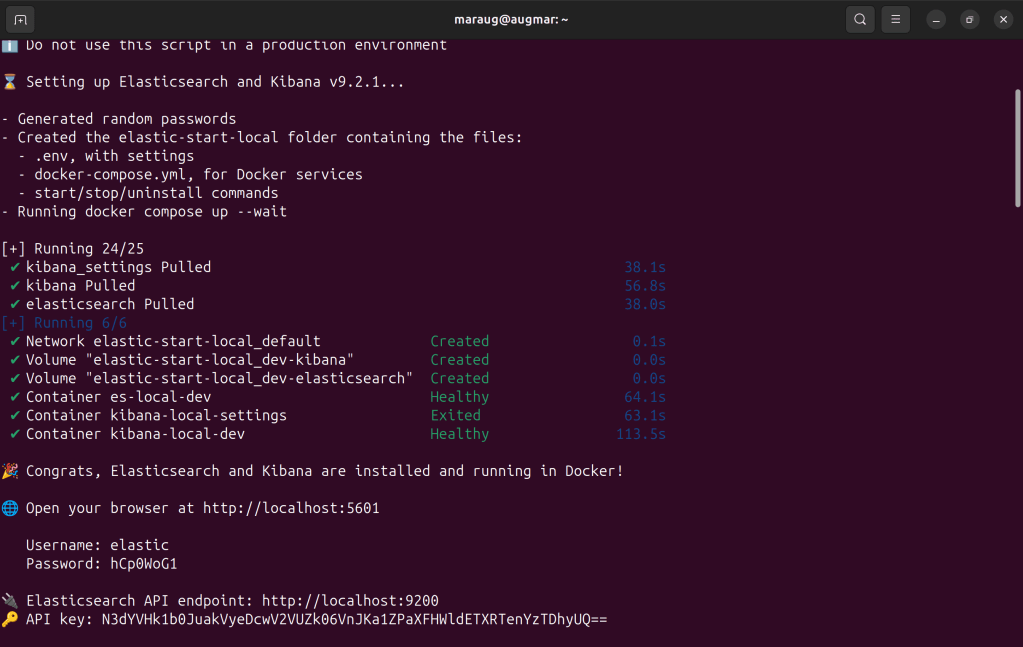Viewport: 1023px width, 647px height.
Task: Close the terminal window
Action: (x=1003, y=19)
